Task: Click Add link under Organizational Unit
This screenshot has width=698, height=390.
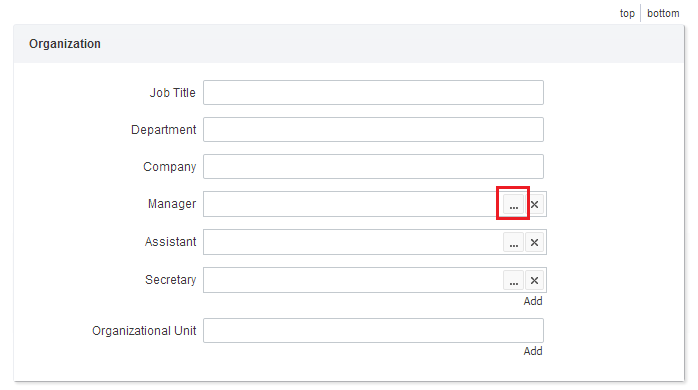Action: 533,351
